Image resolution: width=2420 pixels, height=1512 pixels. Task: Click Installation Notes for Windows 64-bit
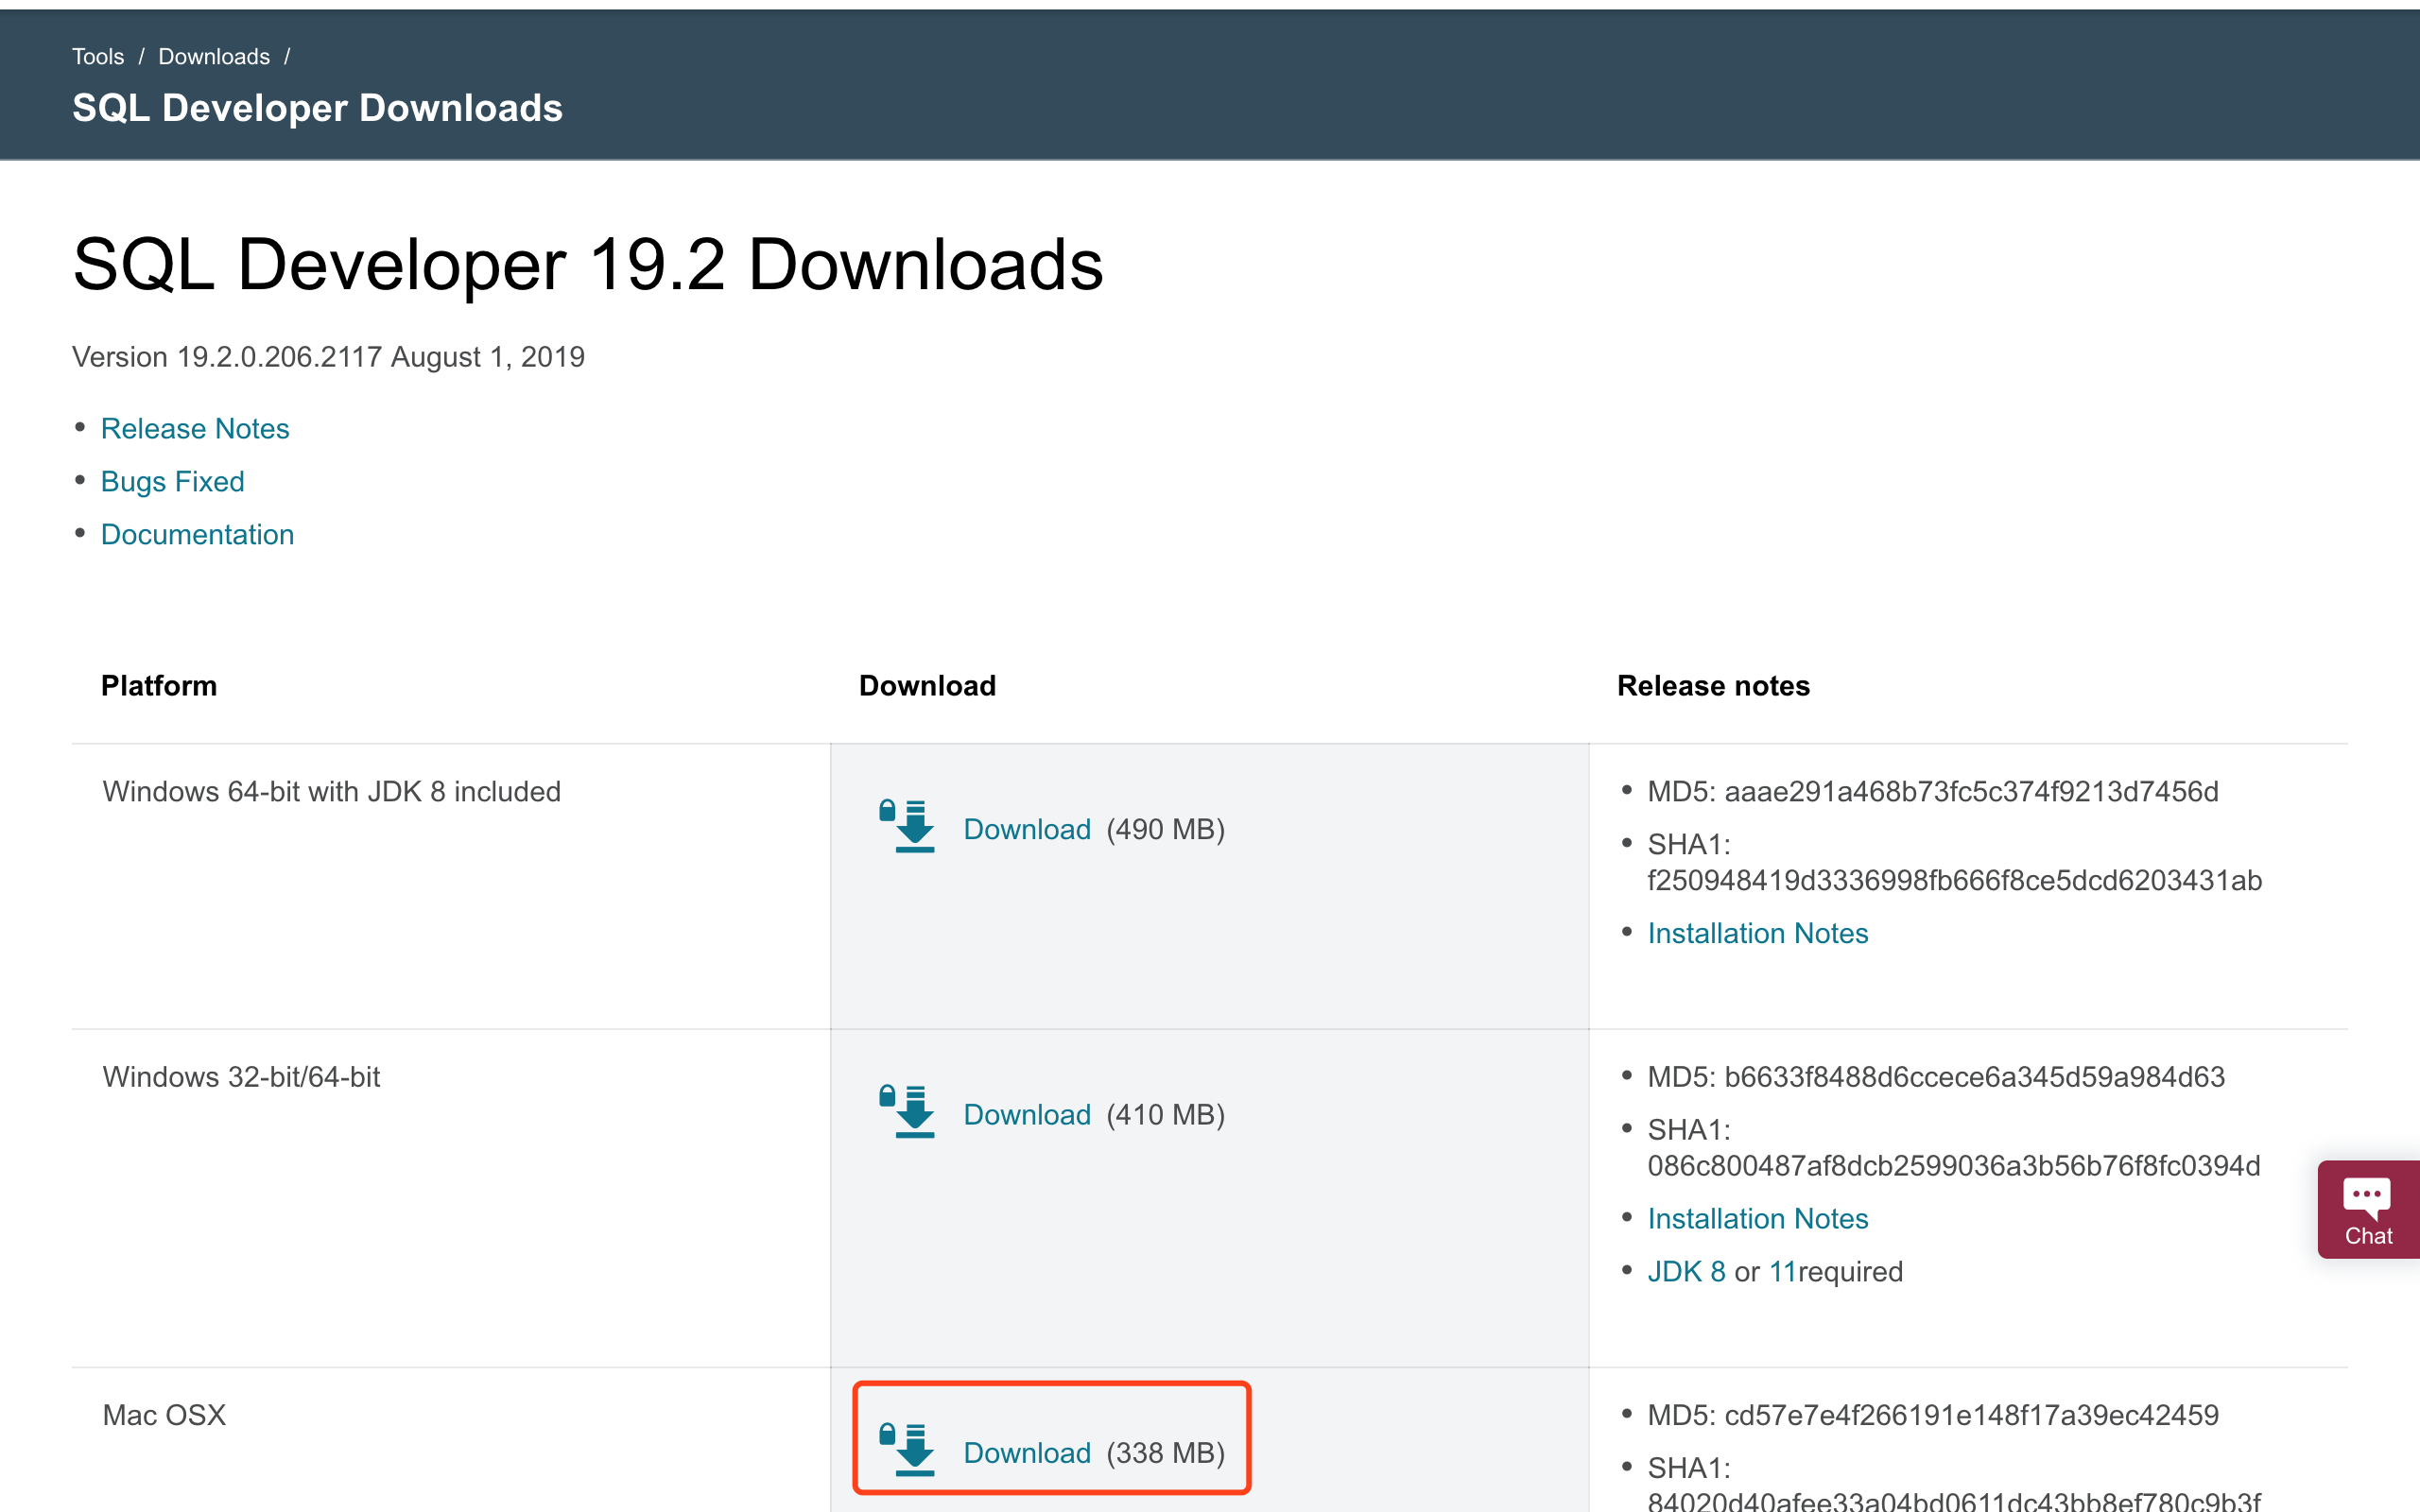(1756, 934)
